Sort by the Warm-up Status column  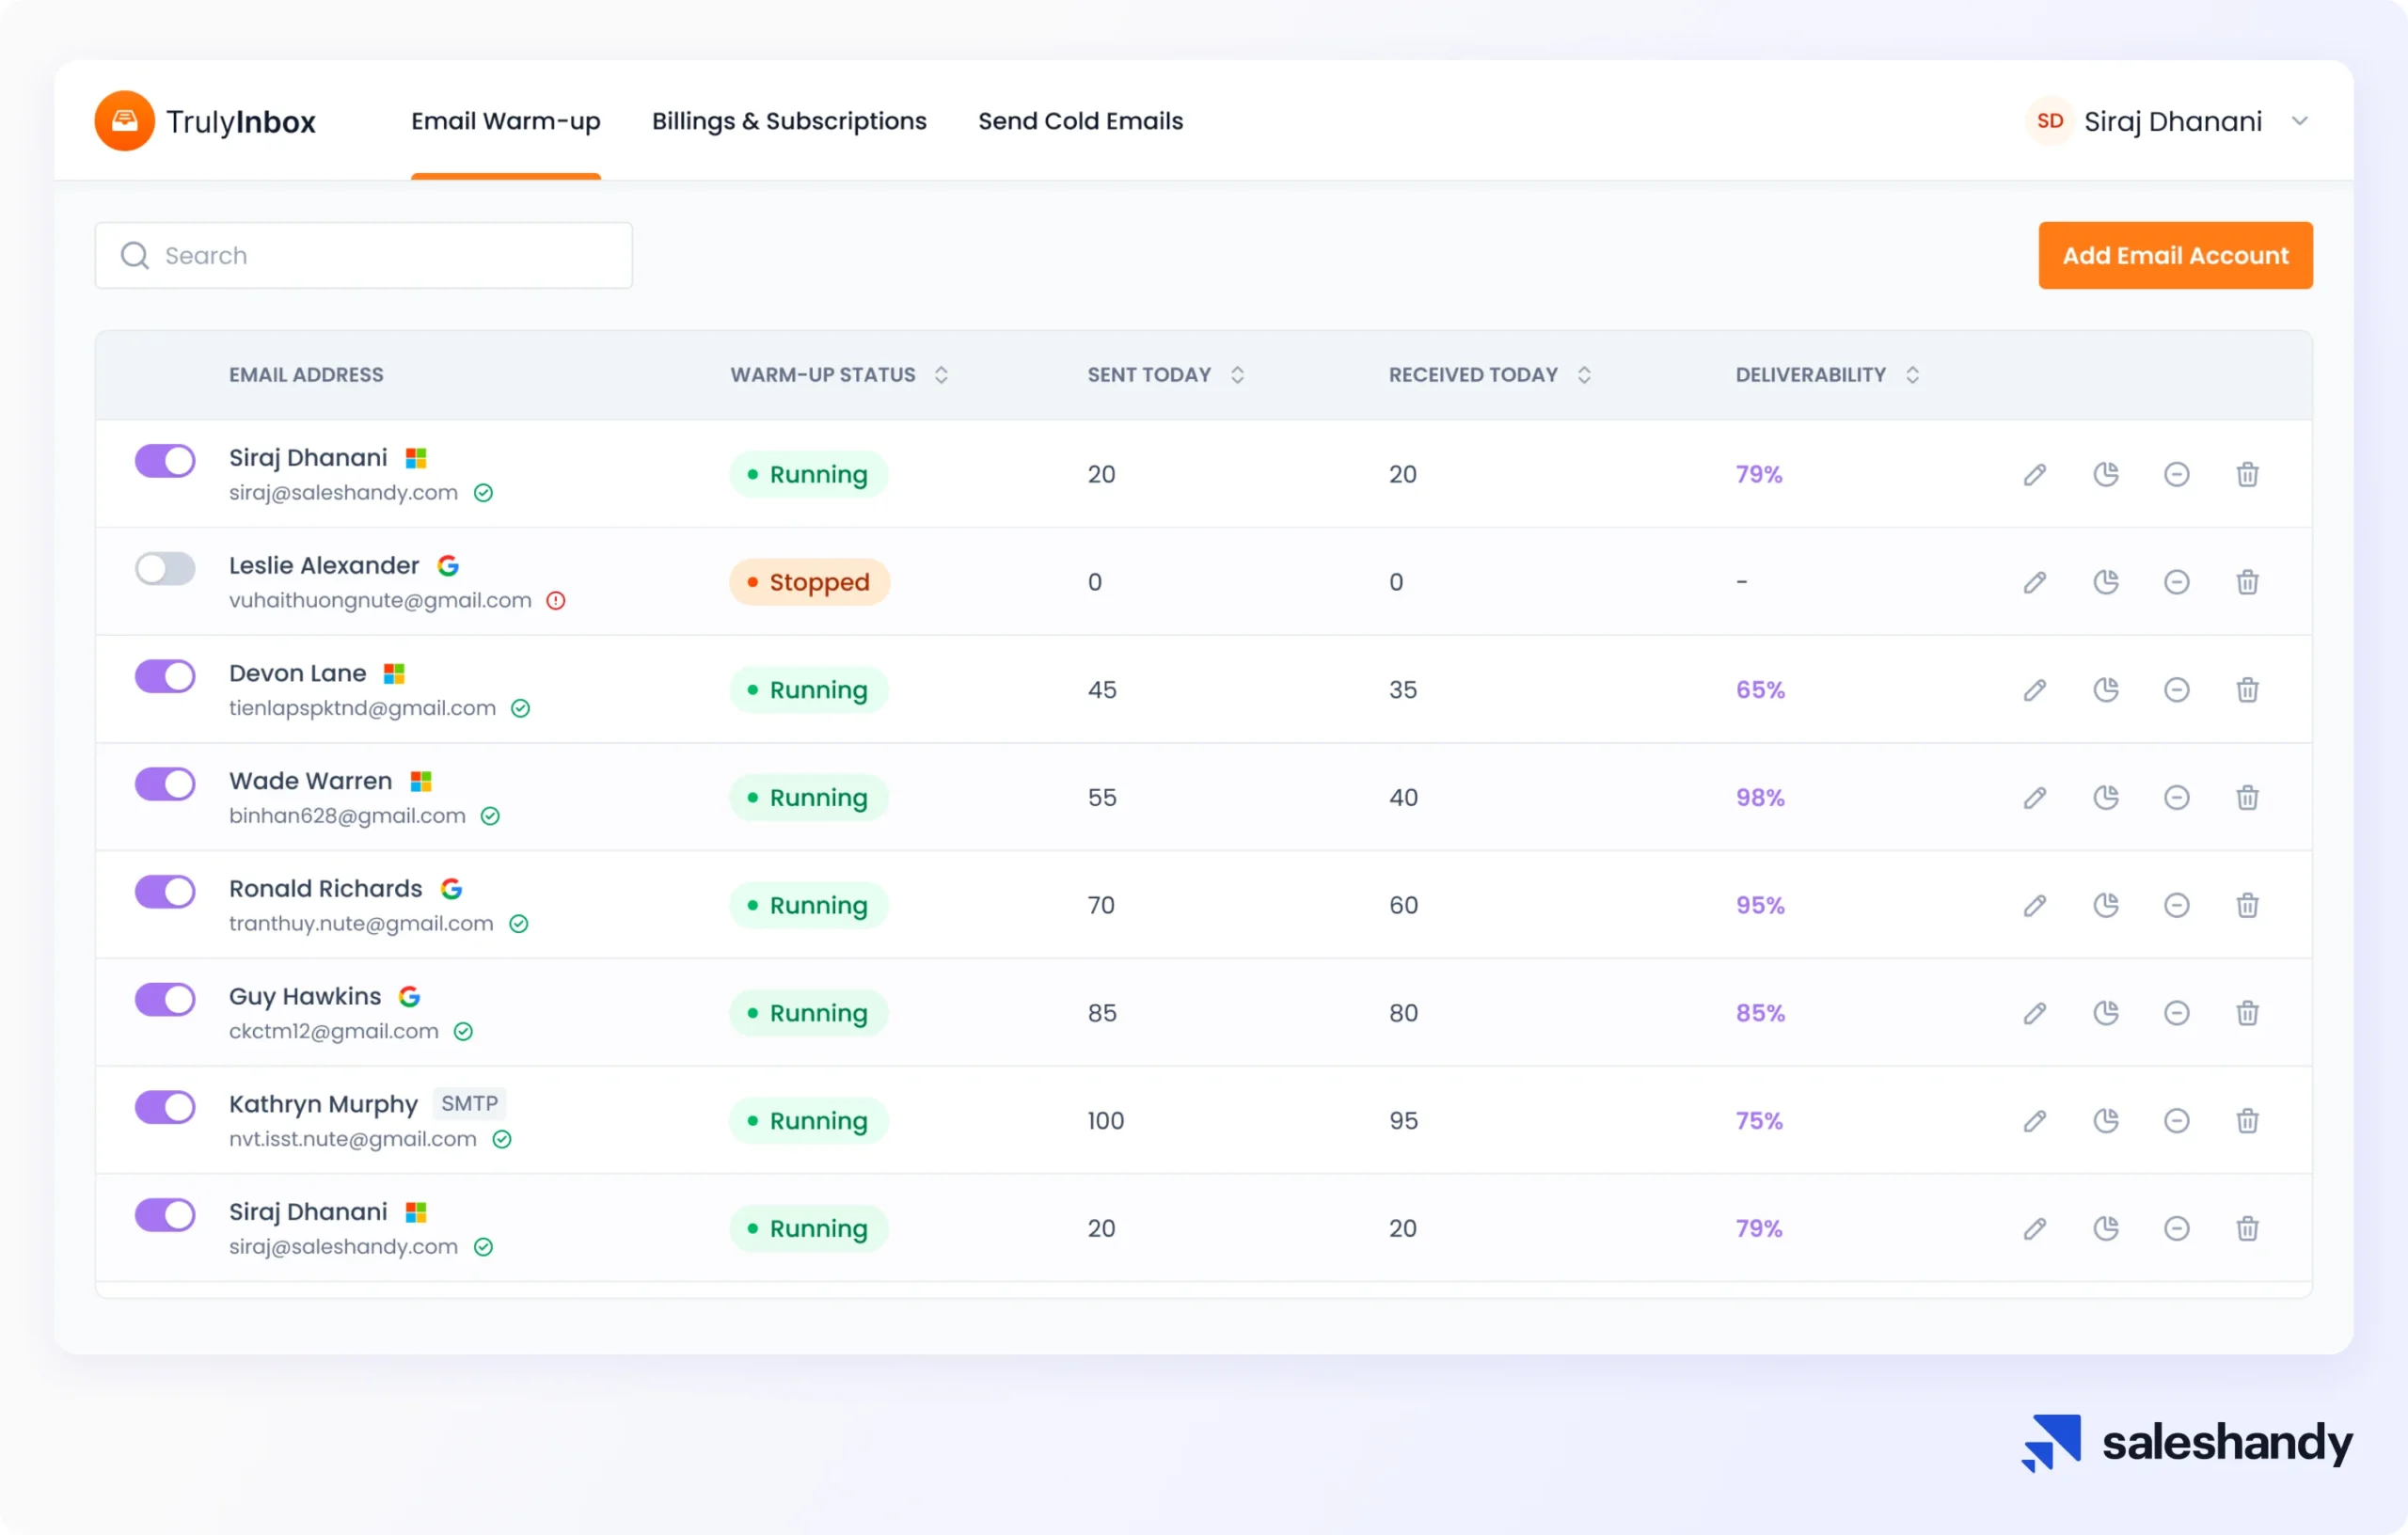tap(940, 375)
